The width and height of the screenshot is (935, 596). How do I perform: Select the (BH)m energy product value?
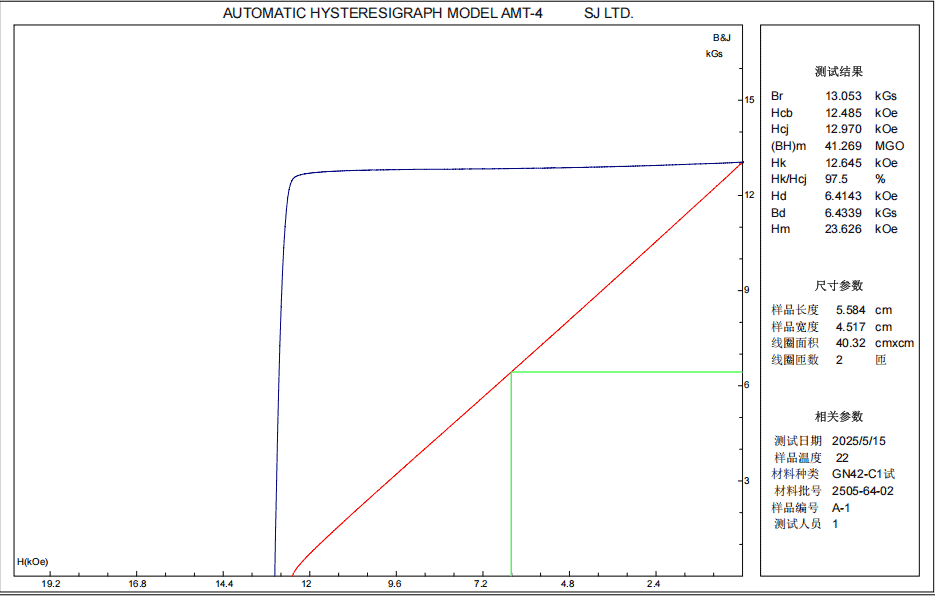(x=843, y=145)
